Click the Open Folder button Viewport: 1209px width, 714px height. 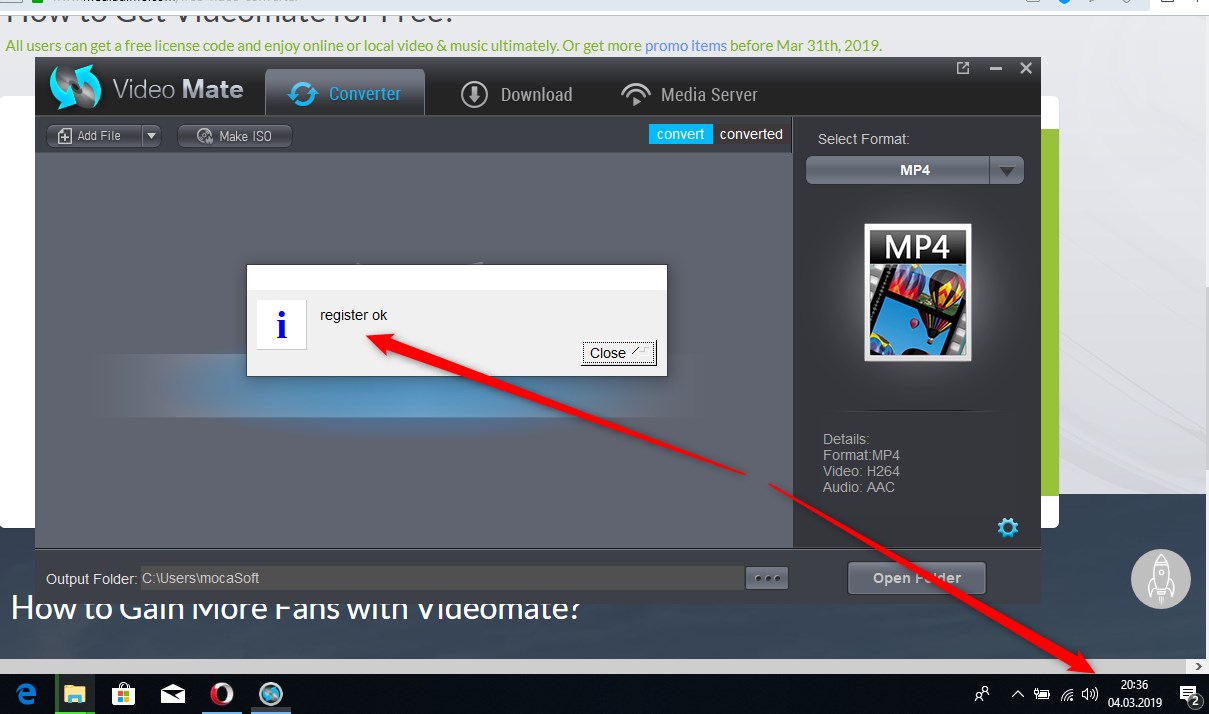click(917, 577)
